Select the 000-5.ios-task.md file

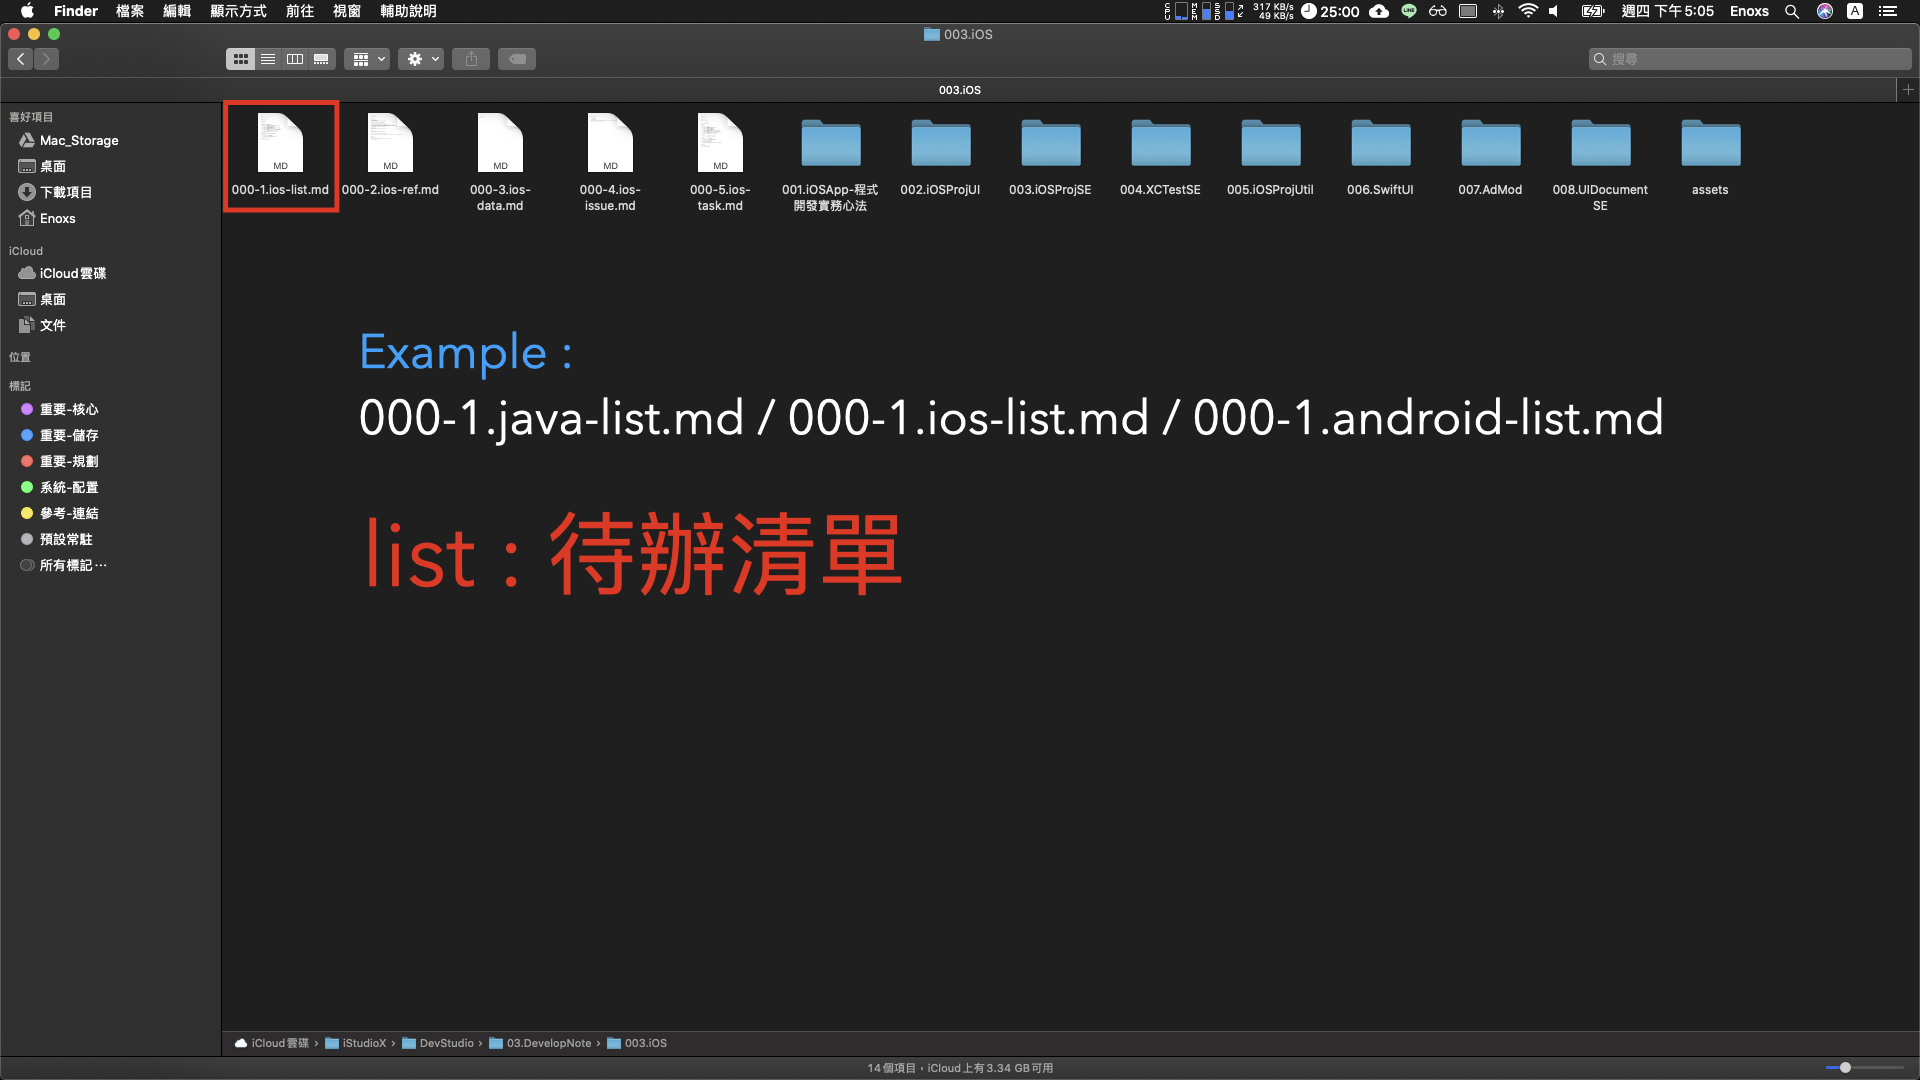point(720,163)
